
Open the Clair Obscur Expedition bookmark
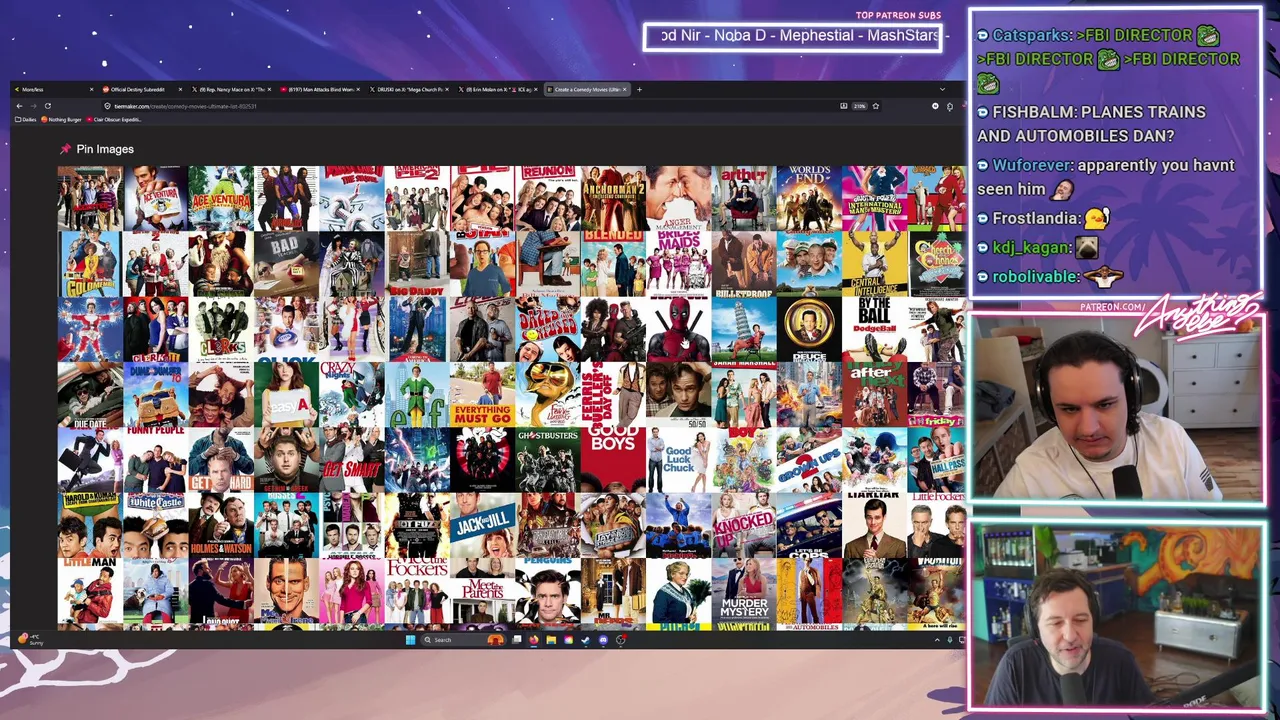115,119
